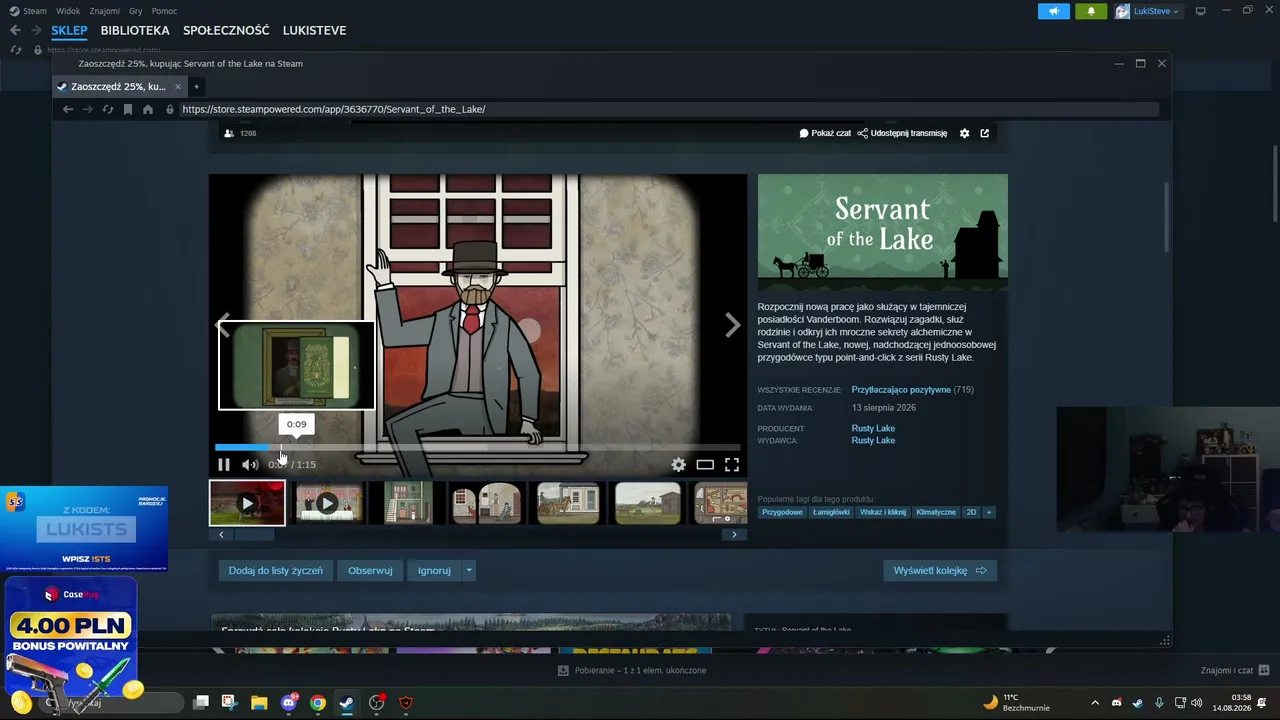Pop out broadcast in new window icon
The height and width of the screenshot is (720, 1280).
point(984,133)
